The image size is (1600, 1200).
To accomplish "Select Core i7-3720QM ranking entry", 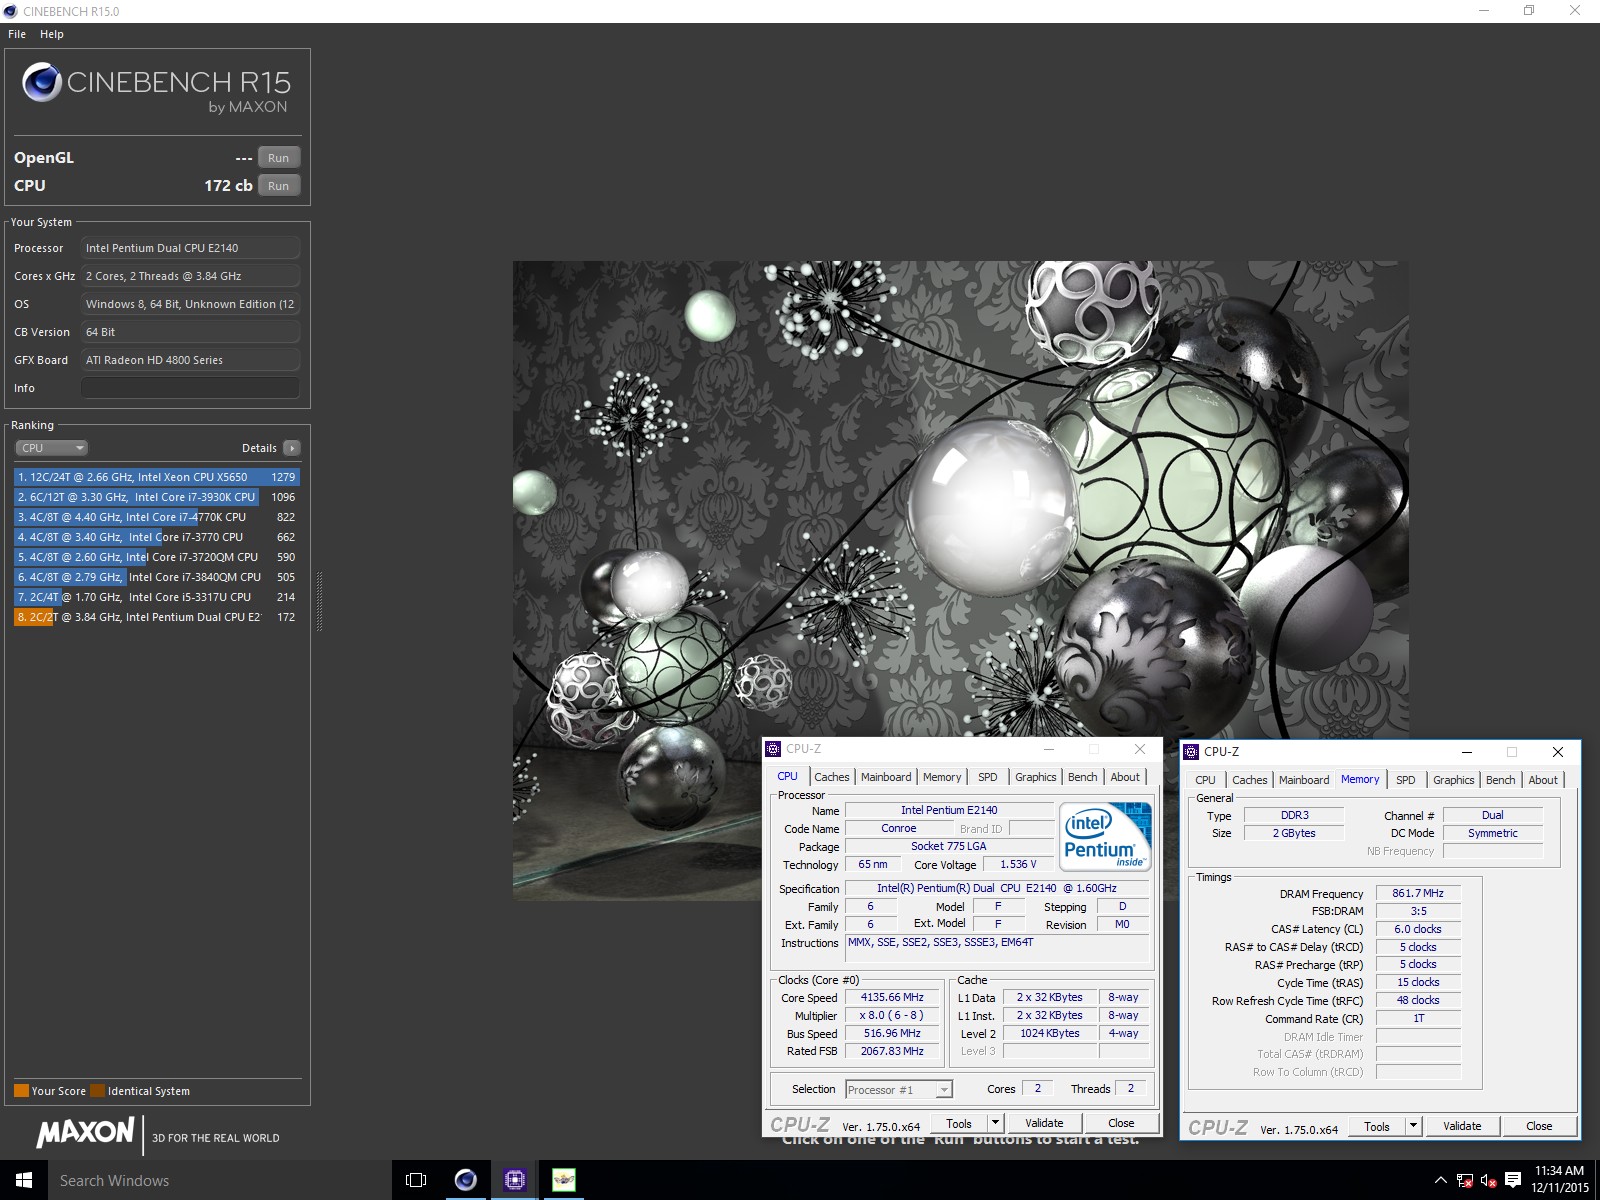I will 157,557.
